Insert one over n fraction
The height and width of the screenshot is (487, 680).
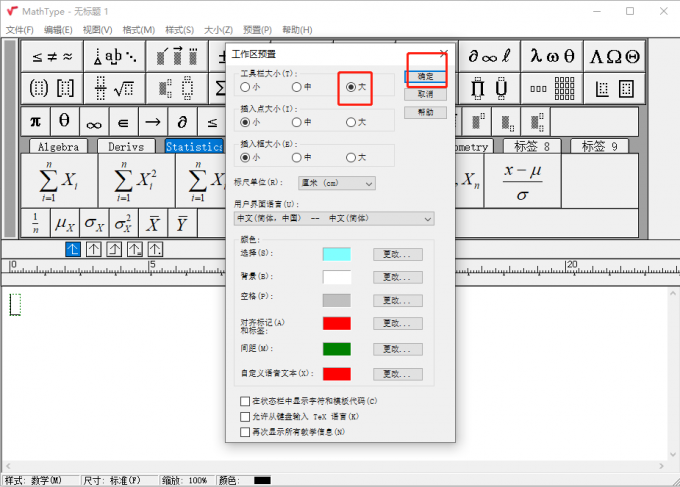36,223
